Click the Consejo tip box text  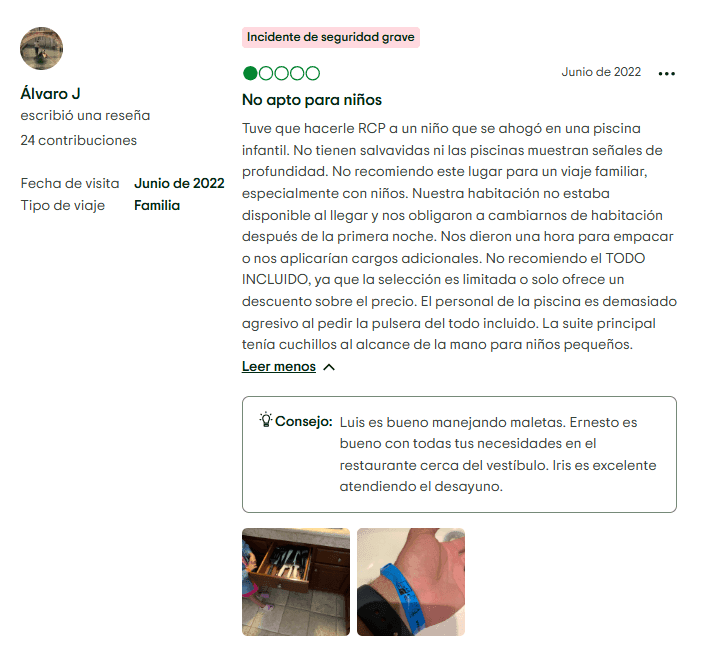coord(498,454)
